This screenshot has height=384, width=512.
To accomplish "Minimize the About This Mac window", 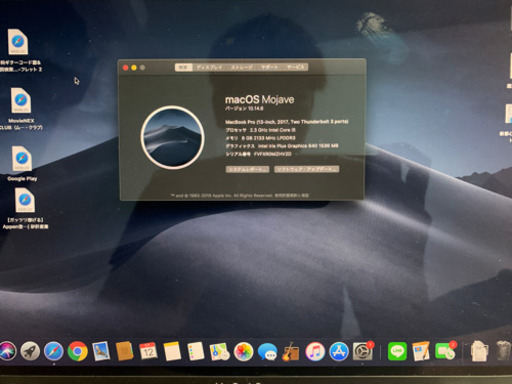I will [134, 68].
